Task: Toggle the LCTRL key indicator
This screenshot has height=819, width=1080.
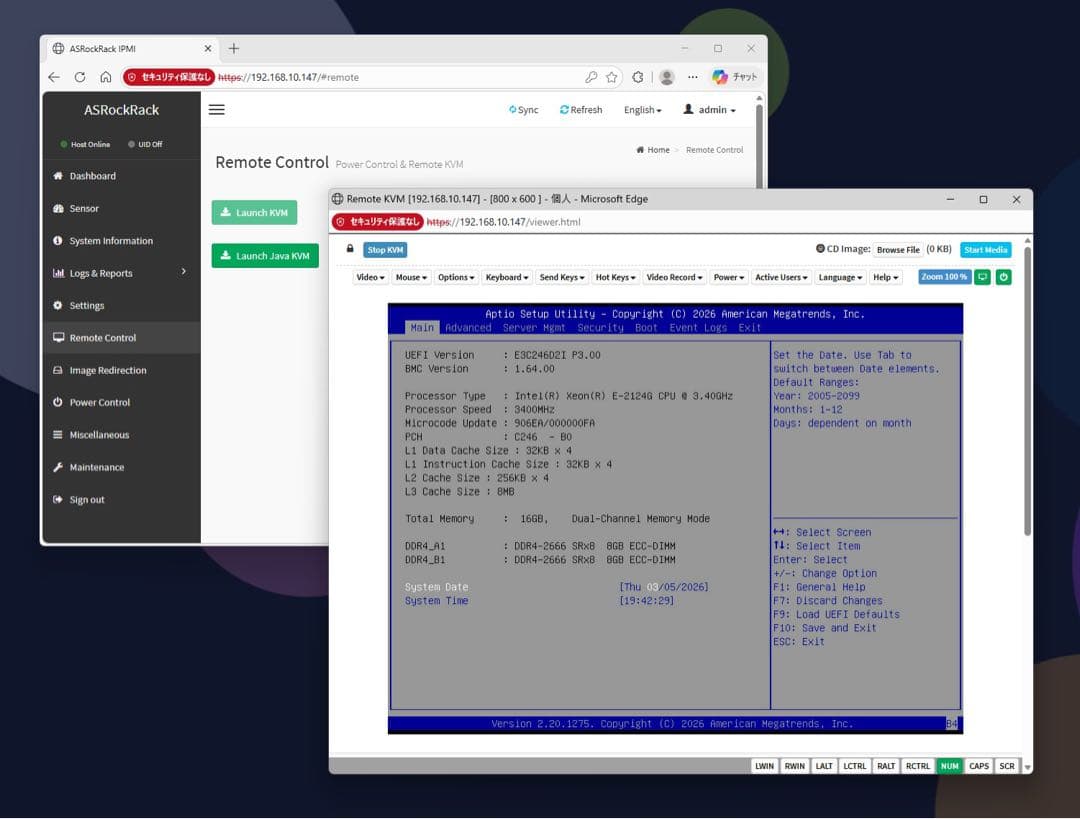Action: [855, 766]
